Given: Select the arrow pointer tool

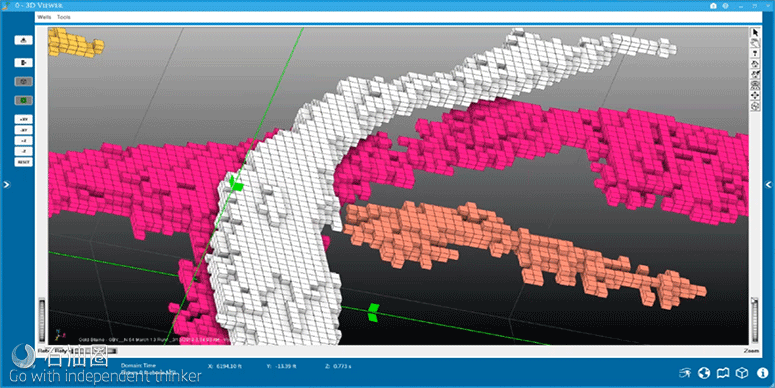Looking at the screenshot, I should (755, 33).
